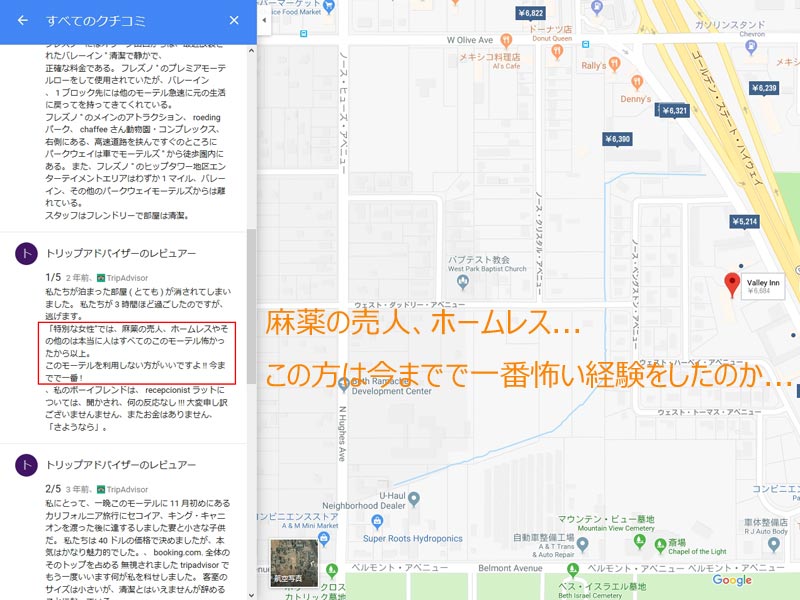Click the 2/5 rating text
Screen dimensions: 800x600
[53, 489]
